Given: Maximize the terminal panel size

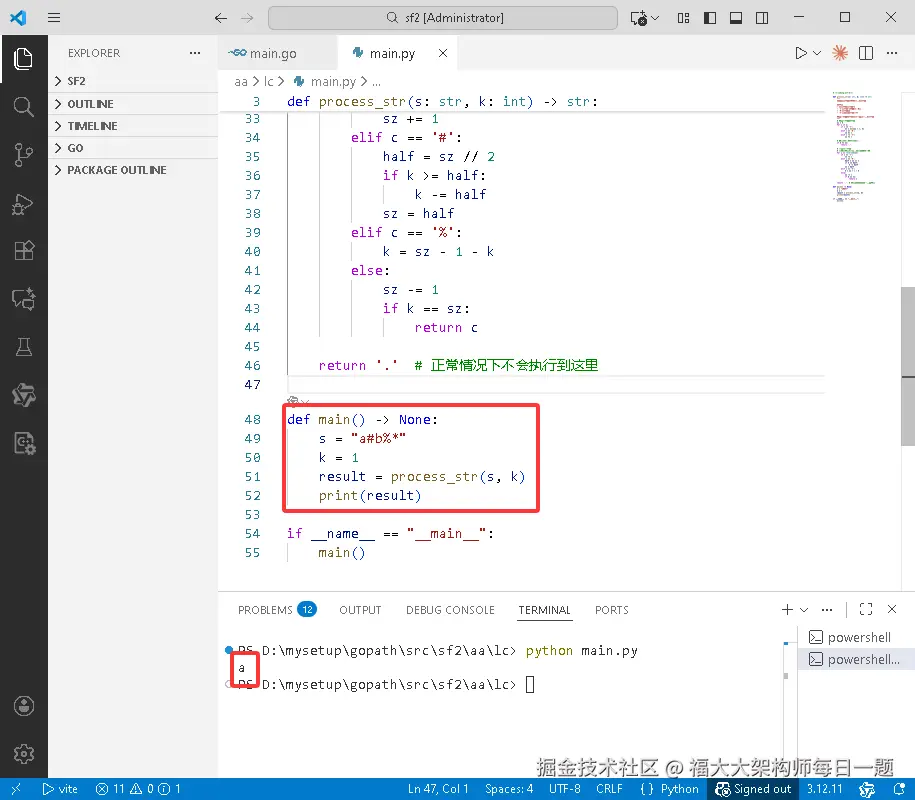Looking at the screenshot, I should pyautogui.click(x=866, y=609).
